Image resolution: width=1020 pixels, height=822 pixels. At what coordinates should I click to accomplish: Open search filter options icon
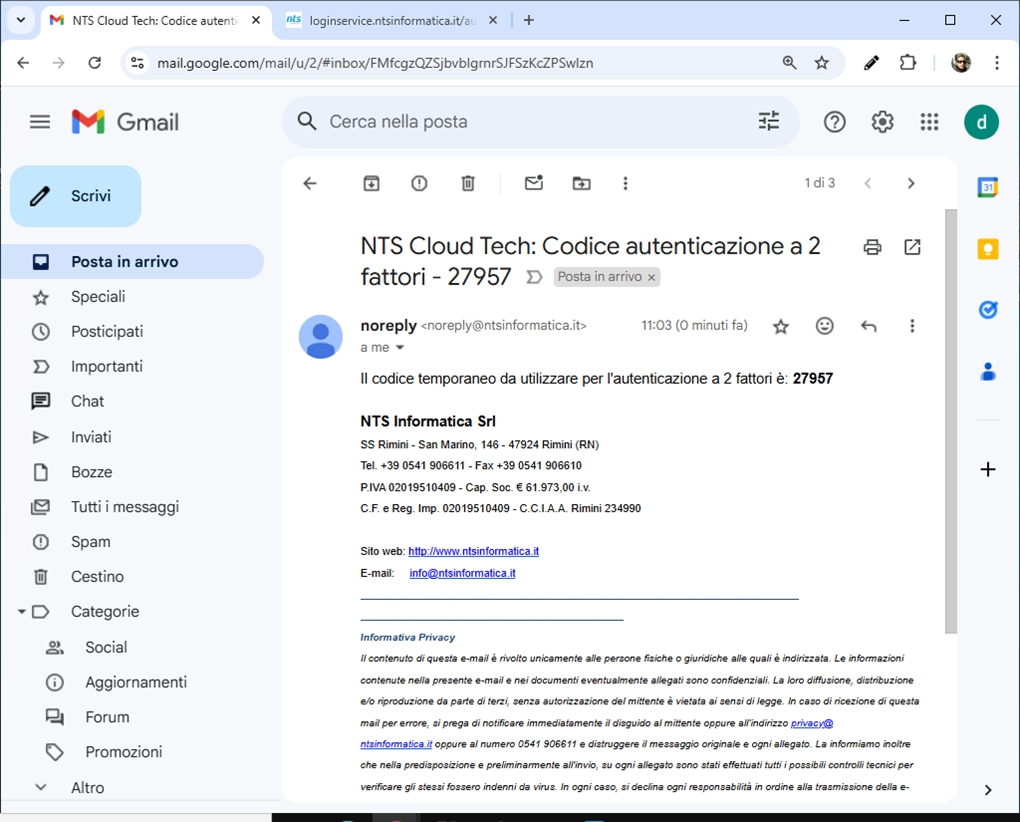(x=769, y=121)
